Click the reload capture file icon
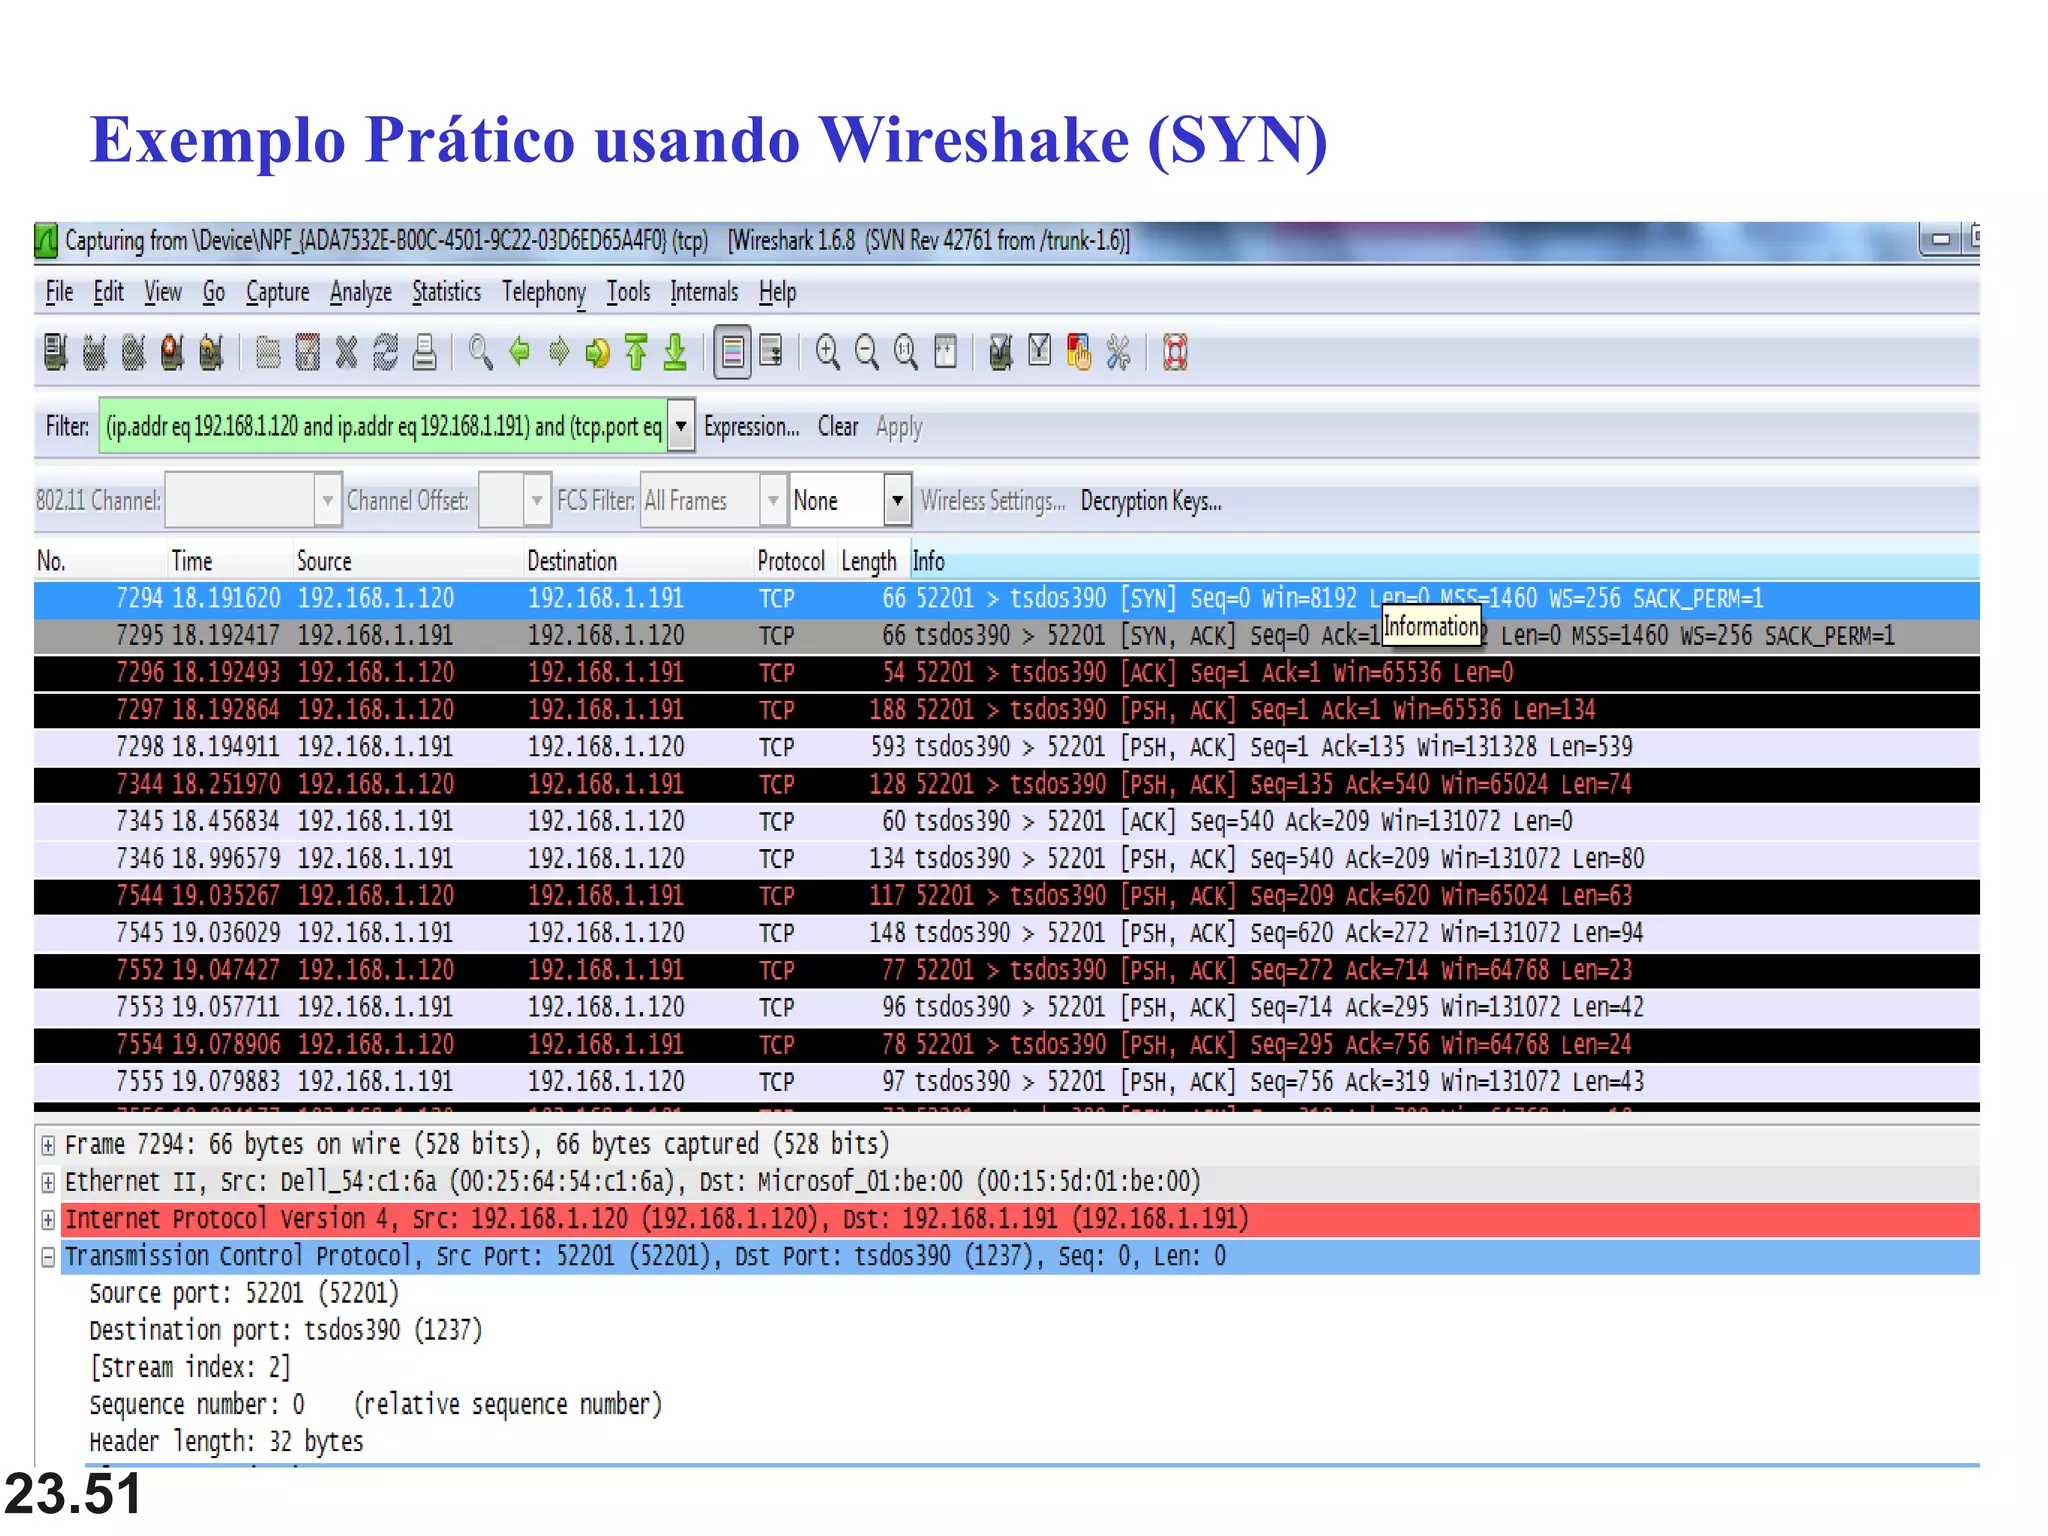Image resolution: width=2048 pixels, height=1536 pixels. [x=385, y=352]
